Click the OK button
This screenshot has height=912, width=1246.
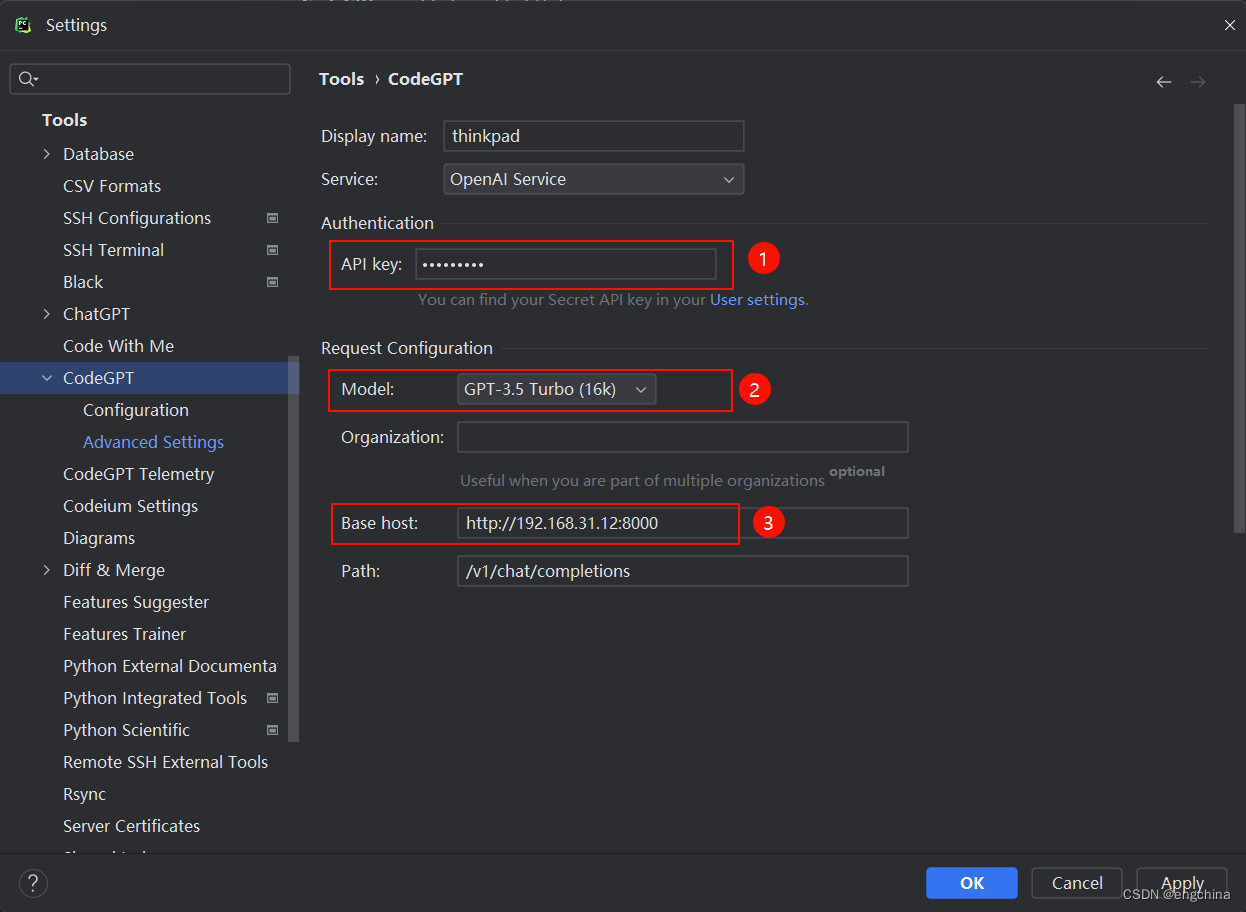pyautogui.click(x=972, y=883)
